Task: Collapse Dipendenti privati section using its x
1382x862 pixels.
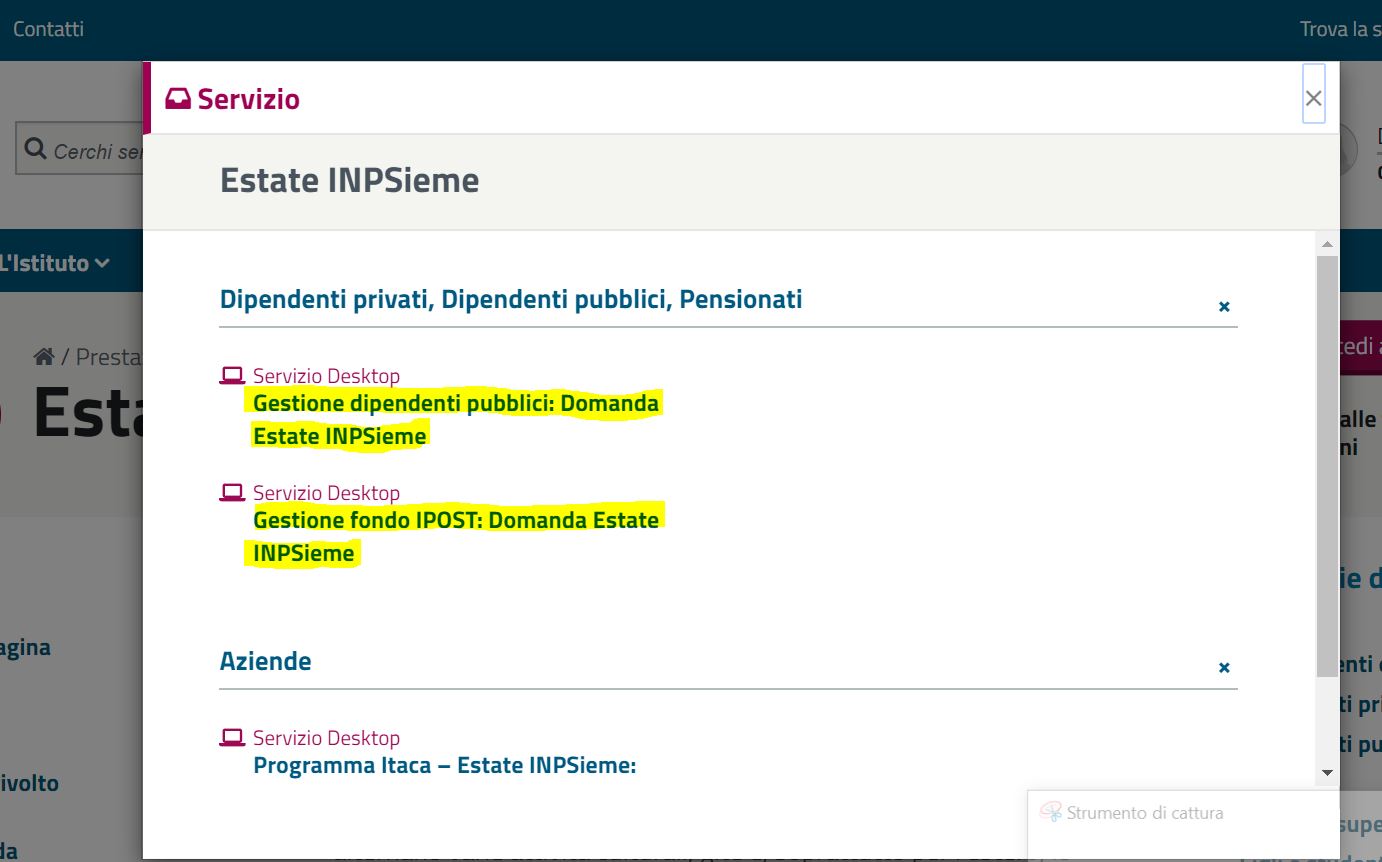Action: pos(1224,307)
